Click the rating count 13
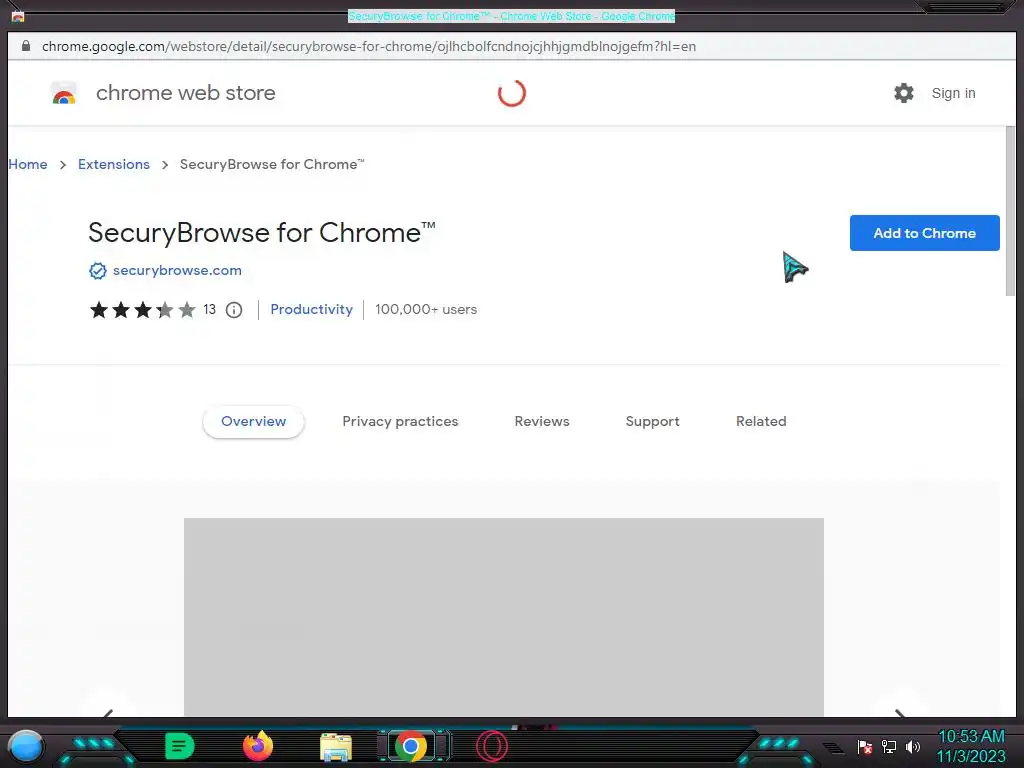This screenshot has width=1024, height=768. click(210, 310)
